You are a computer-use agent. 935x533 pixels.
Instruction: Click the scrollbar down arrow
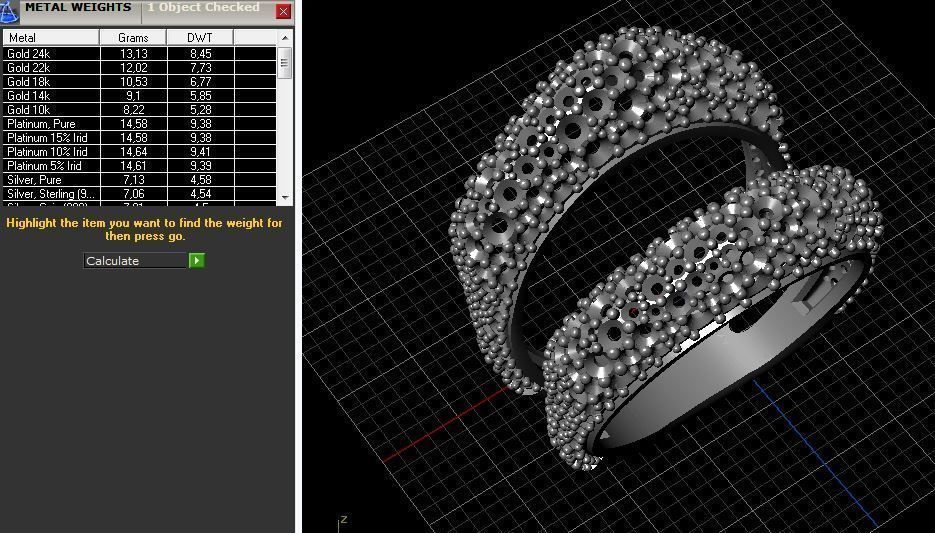pyautogui.click(x=285, y=197)
